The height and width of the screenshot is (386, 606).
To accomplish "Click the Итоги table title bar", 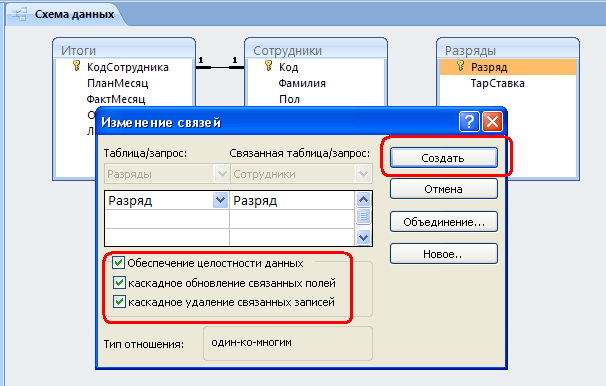I will [124, 50].
